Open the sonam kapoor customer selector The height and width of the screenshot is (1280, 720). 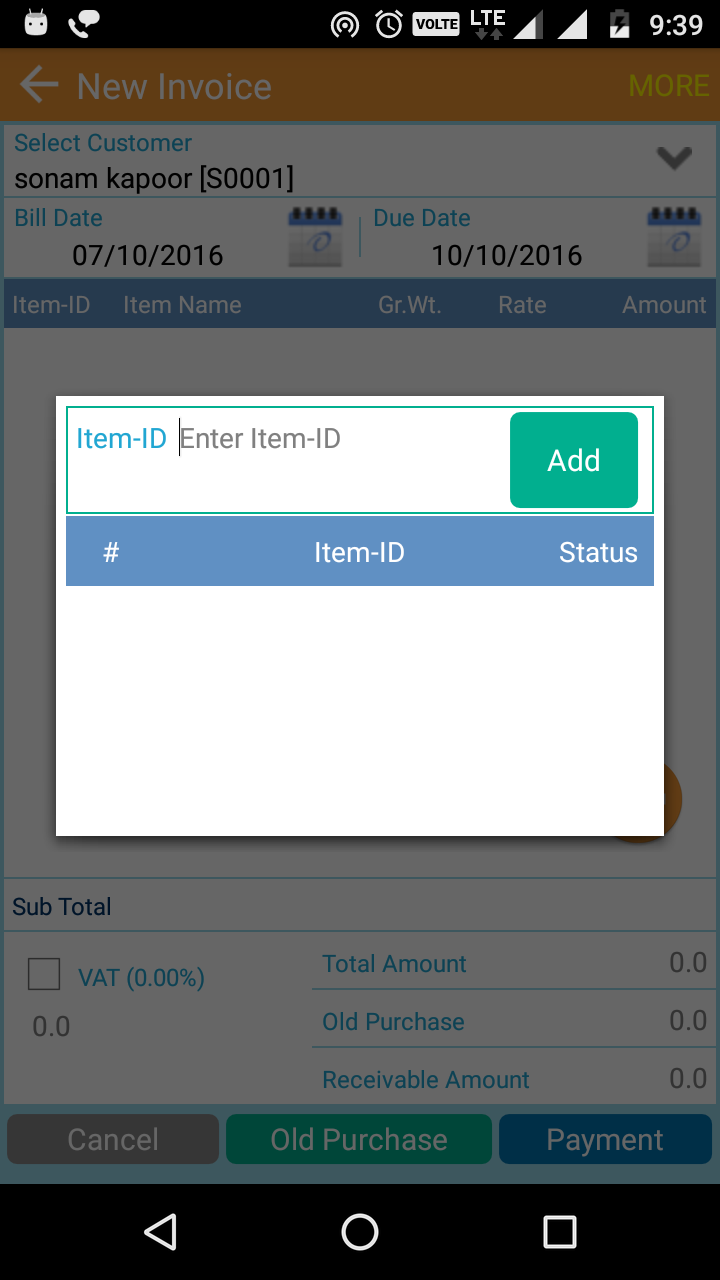pyautogui.click(x=154, y=179)
